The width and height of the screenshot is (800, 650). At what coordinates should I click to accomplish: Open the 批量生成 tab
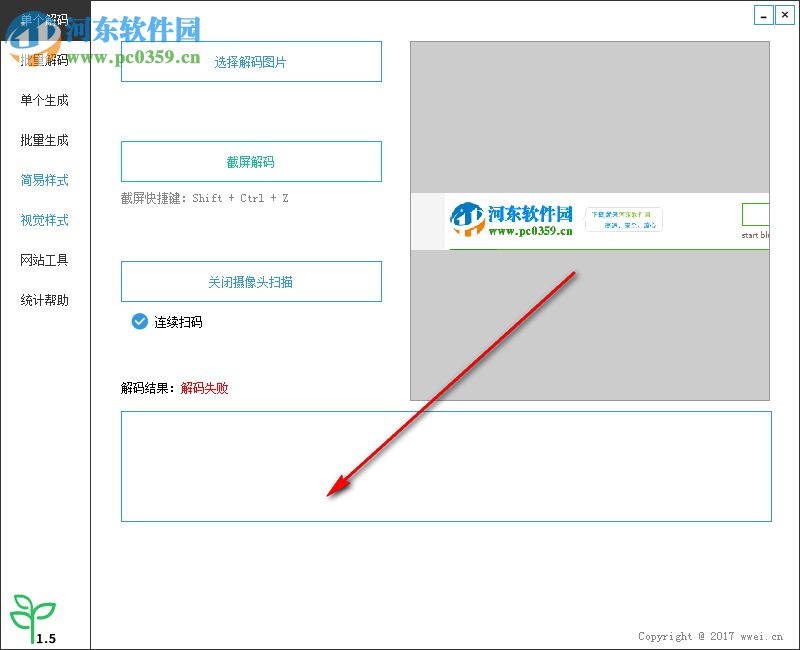(43, 140)
